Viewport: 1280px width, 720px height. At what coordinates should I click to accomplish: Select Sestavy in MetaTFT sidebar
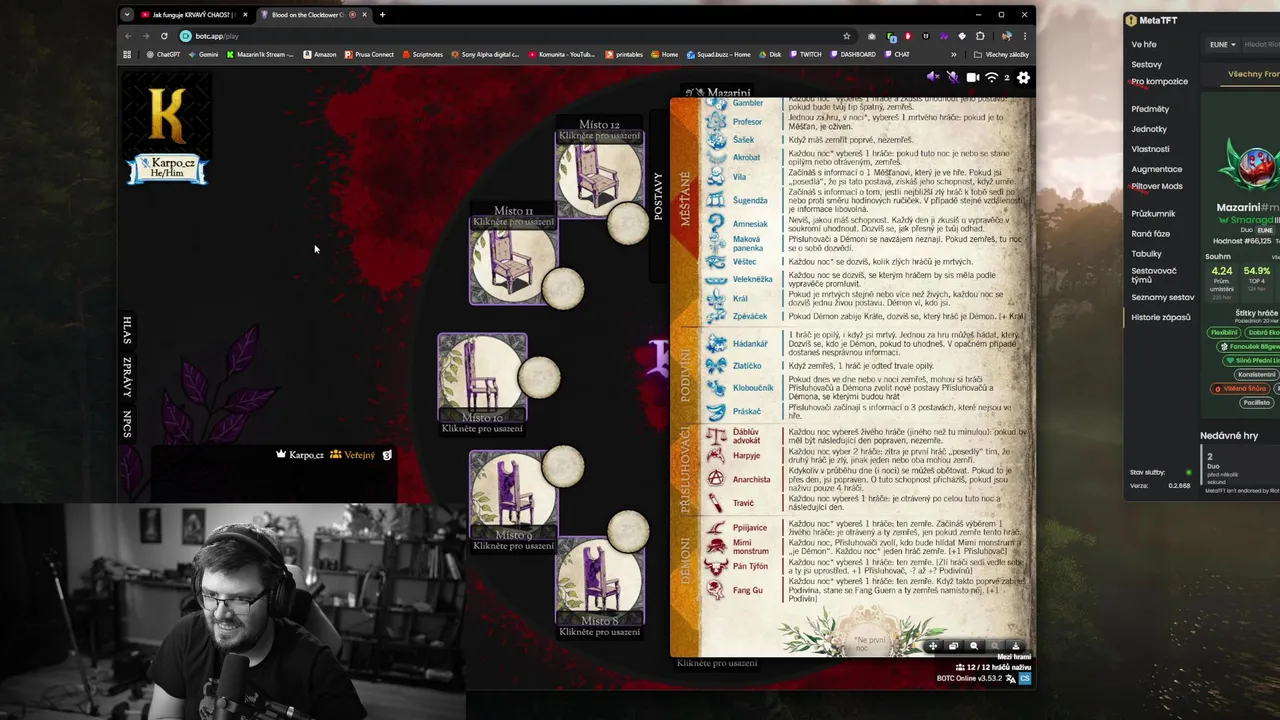(1146, 65)
